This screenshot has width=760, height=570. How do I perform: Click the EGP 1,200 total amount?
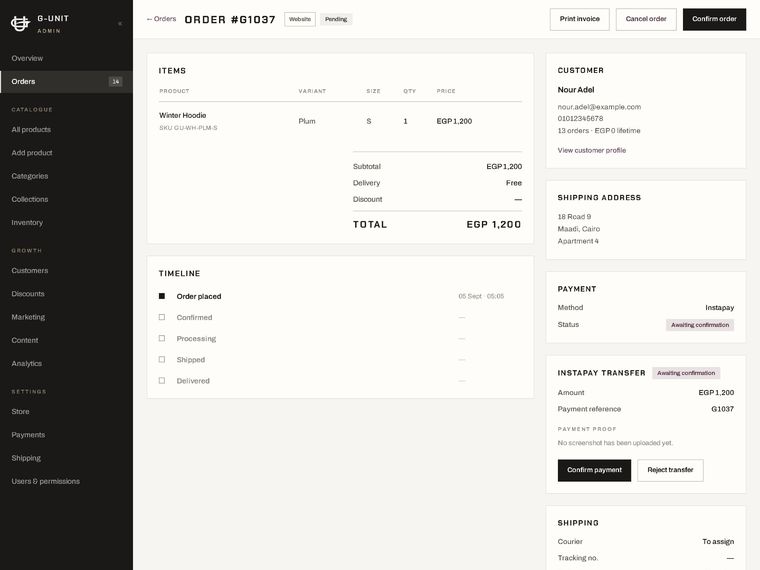point(493,224)
